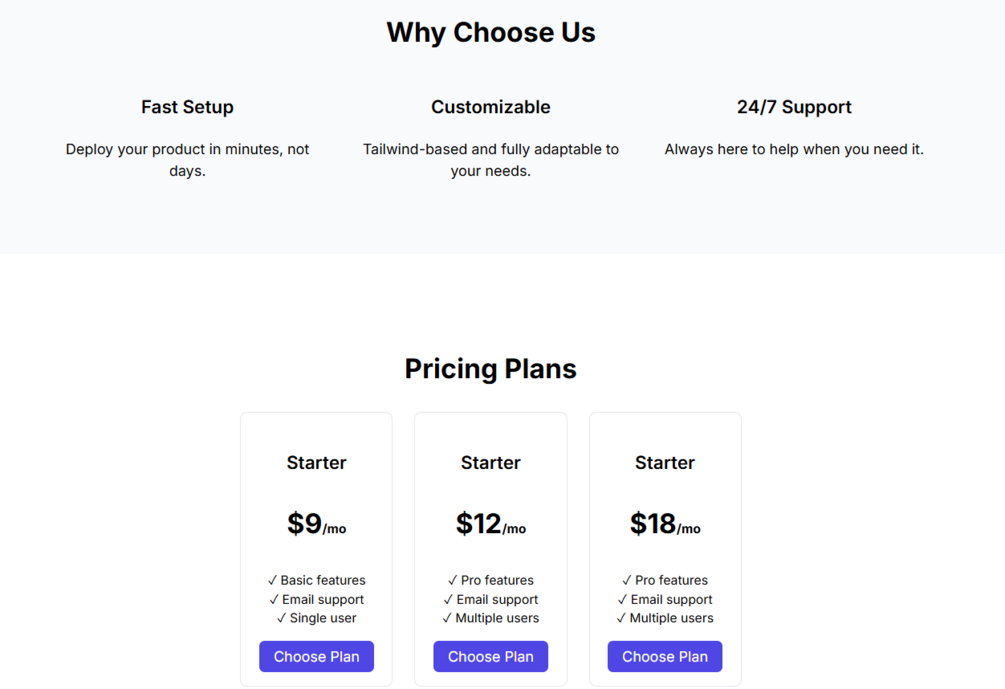Image resolution: width=1005 pixels, height=689 pixels.
Task: Click the Pricing Plans heading
Action: 491,369
